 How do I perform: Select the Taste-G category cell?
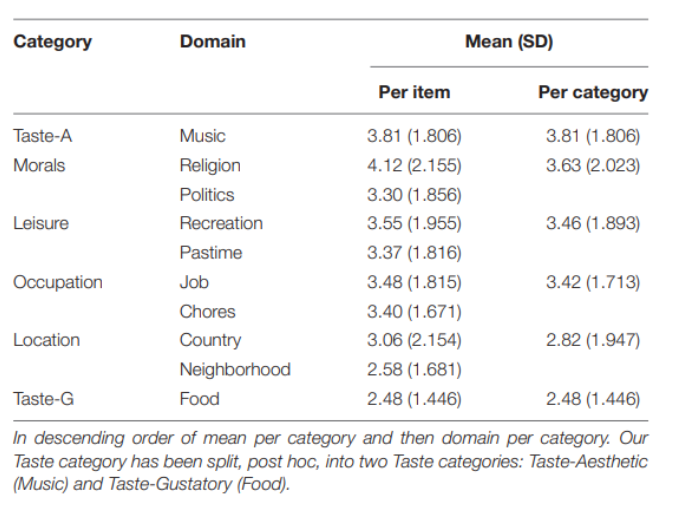[x=43, y=399]
